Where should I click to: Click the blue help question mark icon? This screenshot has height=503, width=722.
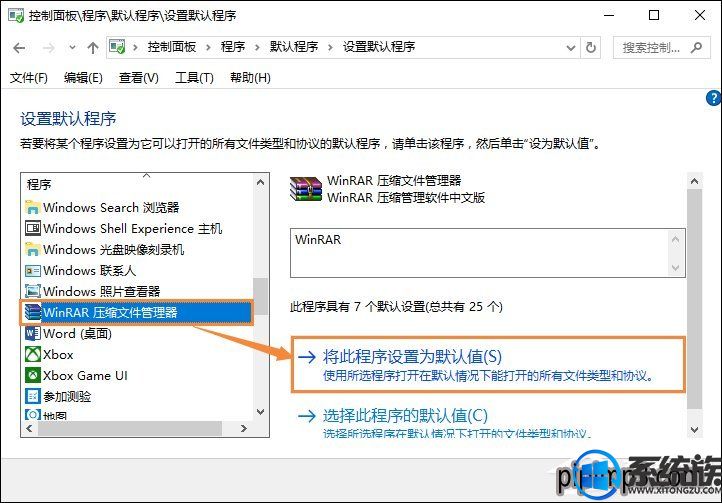coord(714,98)
